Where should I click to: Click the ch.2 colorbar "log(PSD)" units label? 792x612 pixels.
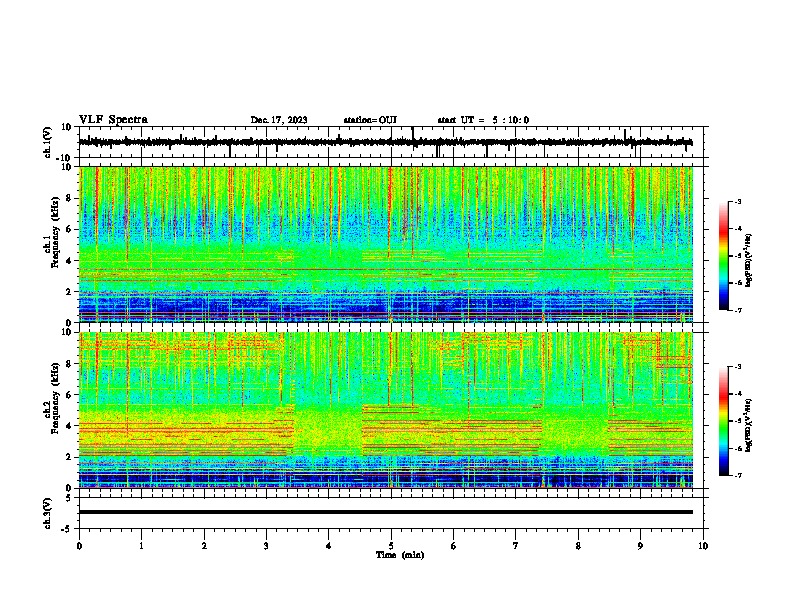(x=748, y=425)
